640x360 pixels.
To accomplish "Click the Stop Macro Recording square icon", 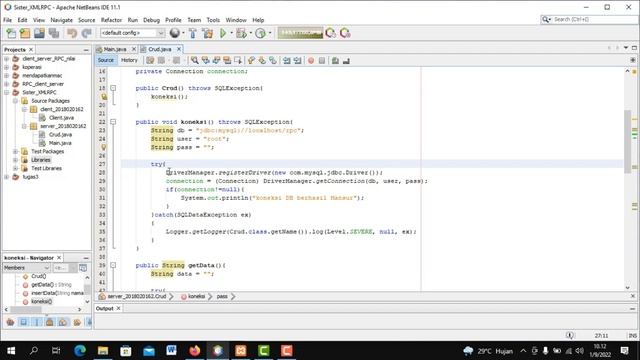I will click(x=322, y=60).
